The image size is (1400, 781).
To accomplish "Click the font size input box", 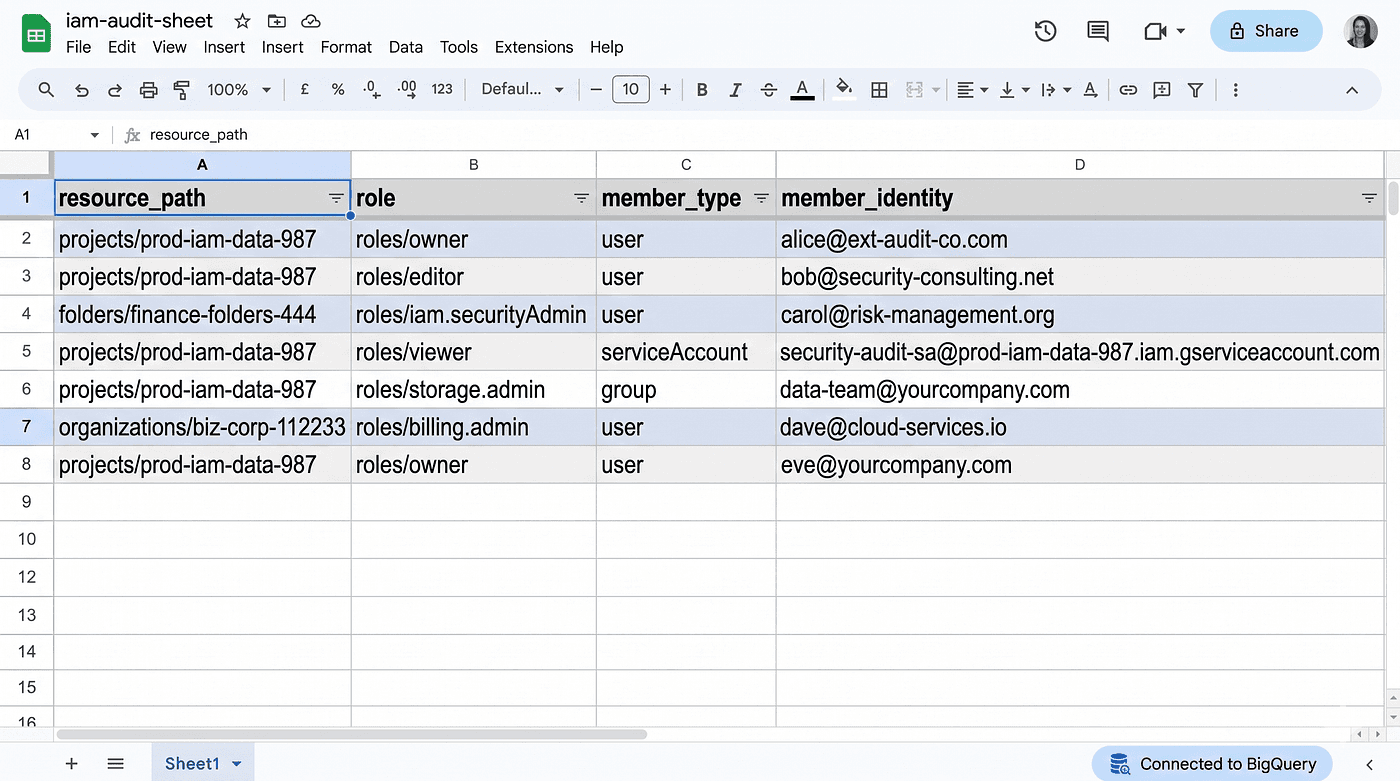I will click(630, 90).
